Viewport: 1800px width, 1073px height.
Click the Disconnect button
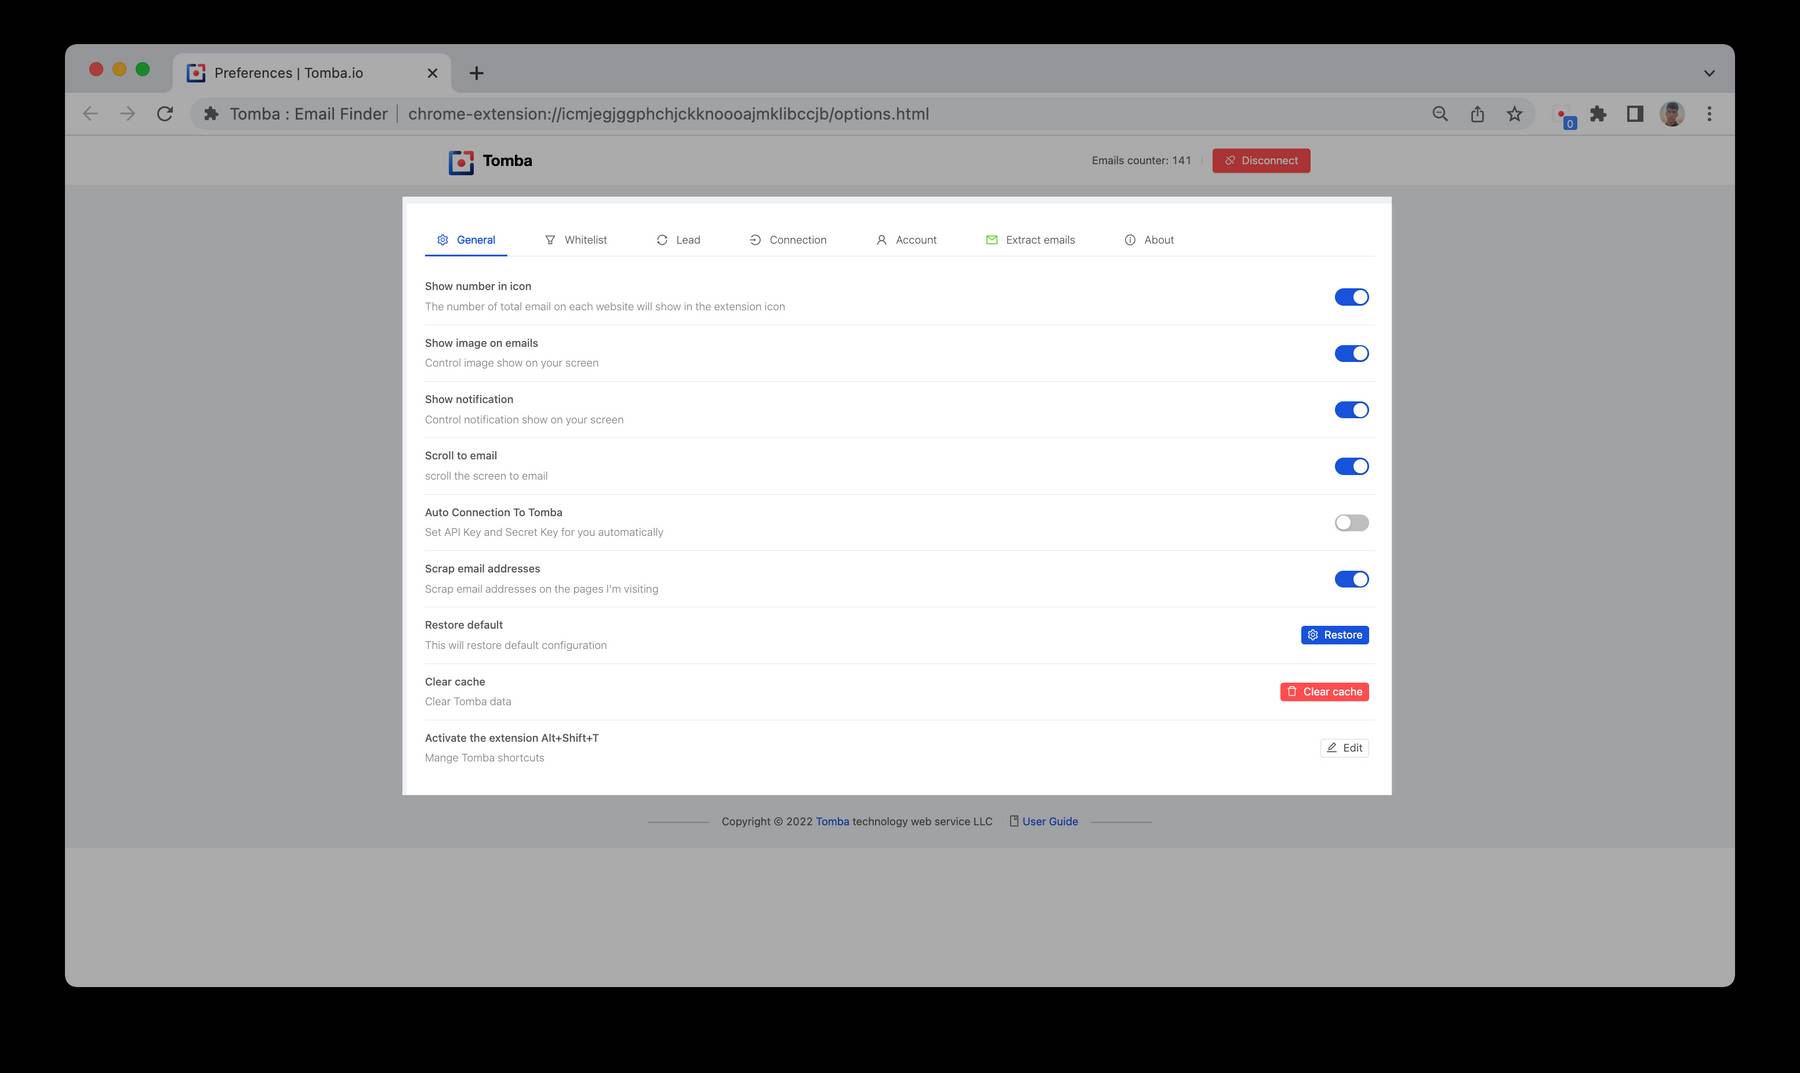1261,161
